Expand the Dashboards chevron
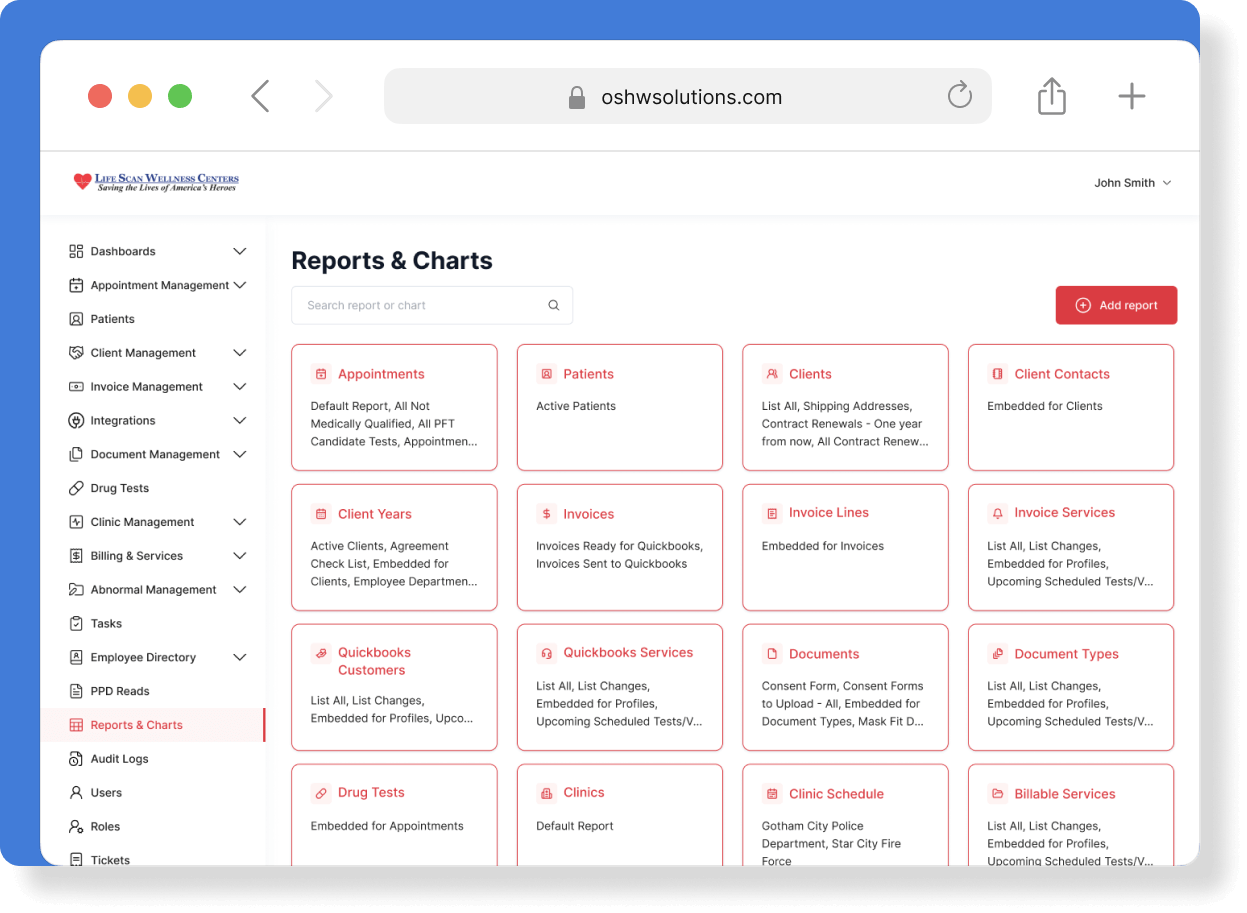This screenshot has width=1247, height=913. [x=240, y=251]
